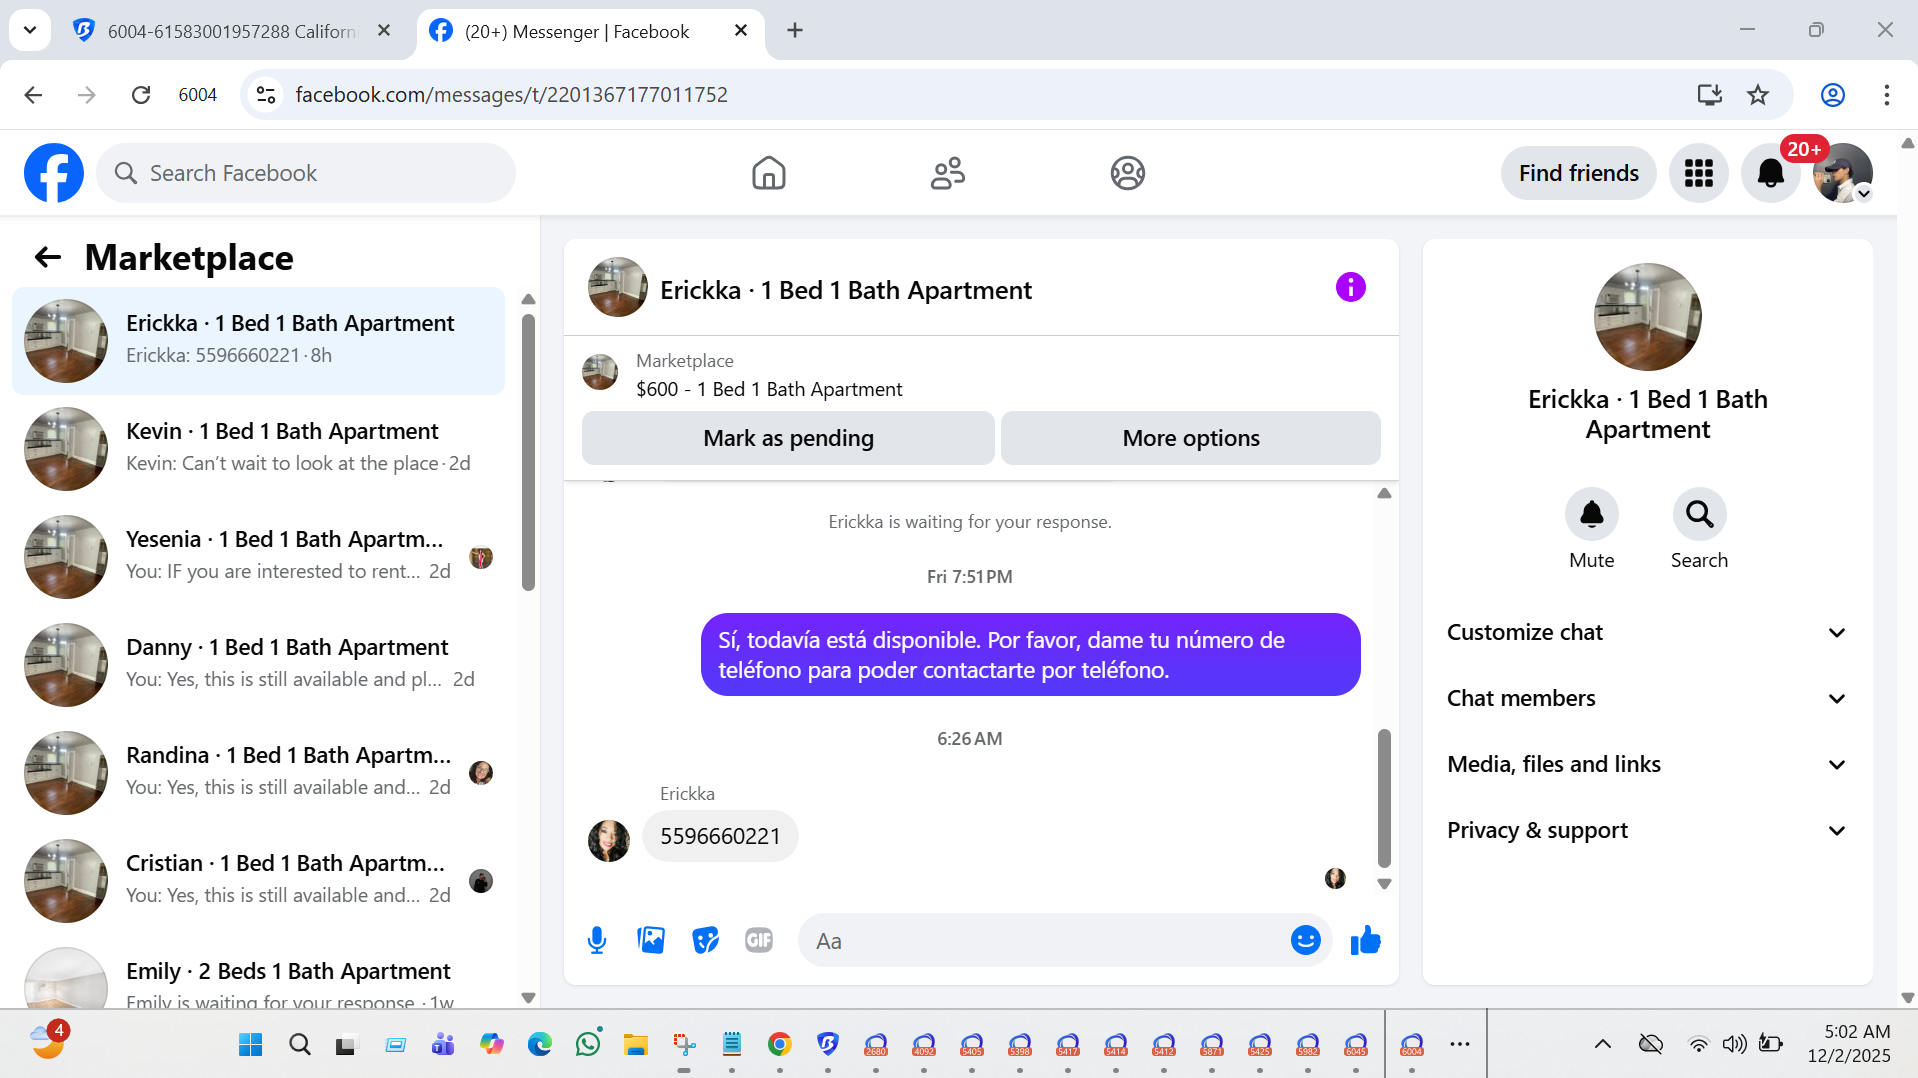The image size is (1918, 1078).
Task: Open the emoji picker in message box
Action: point(1305,940)
